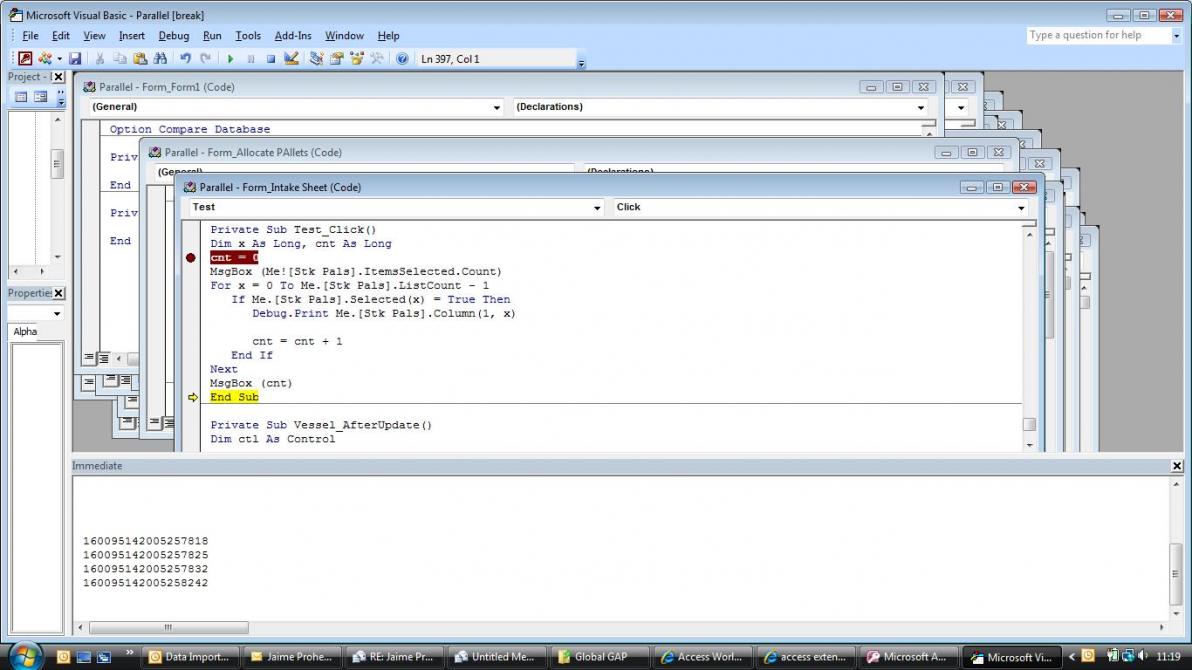Save the project with the floppy disk icon
Viewport: 1192px width, 670px height.
[75, 59]
